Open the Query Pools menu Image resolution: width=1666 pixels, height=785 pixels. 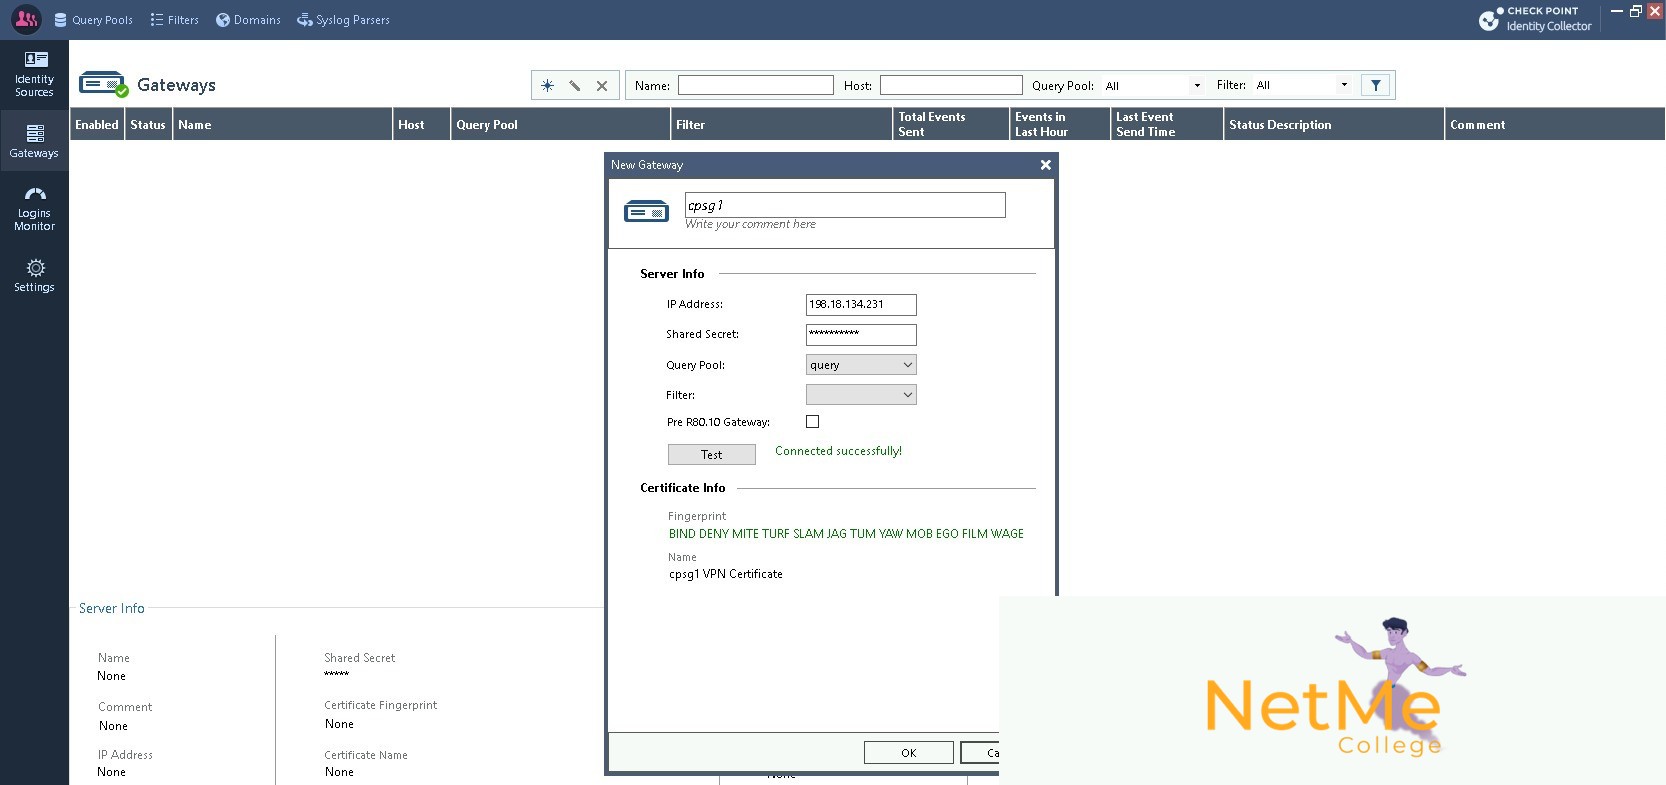tap(93, 20)
